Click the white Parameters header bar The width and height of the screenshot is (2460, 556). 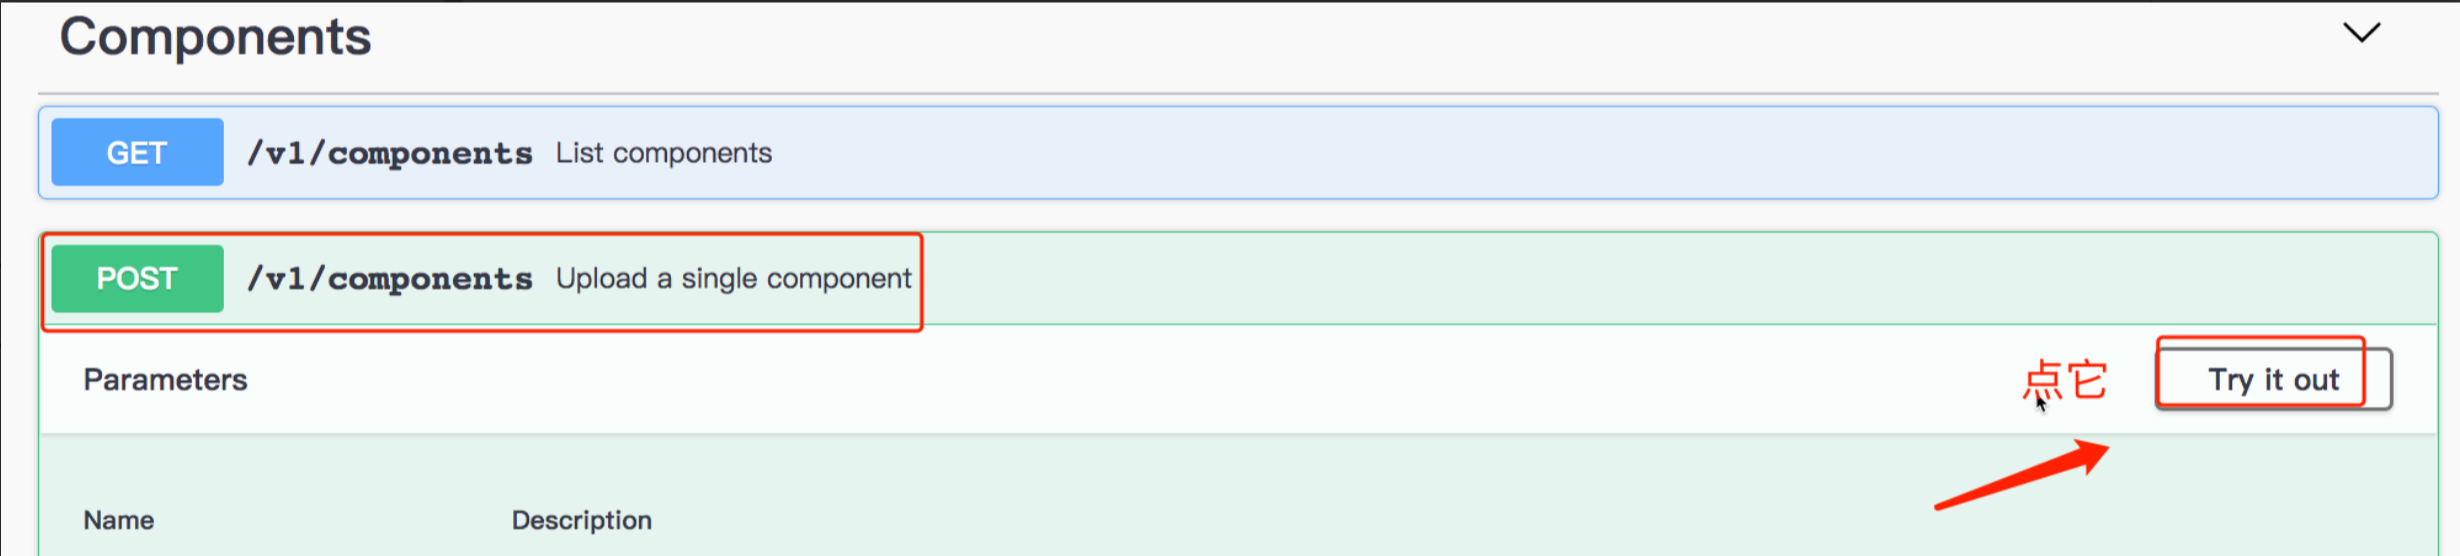click(x=1100, y=380)
